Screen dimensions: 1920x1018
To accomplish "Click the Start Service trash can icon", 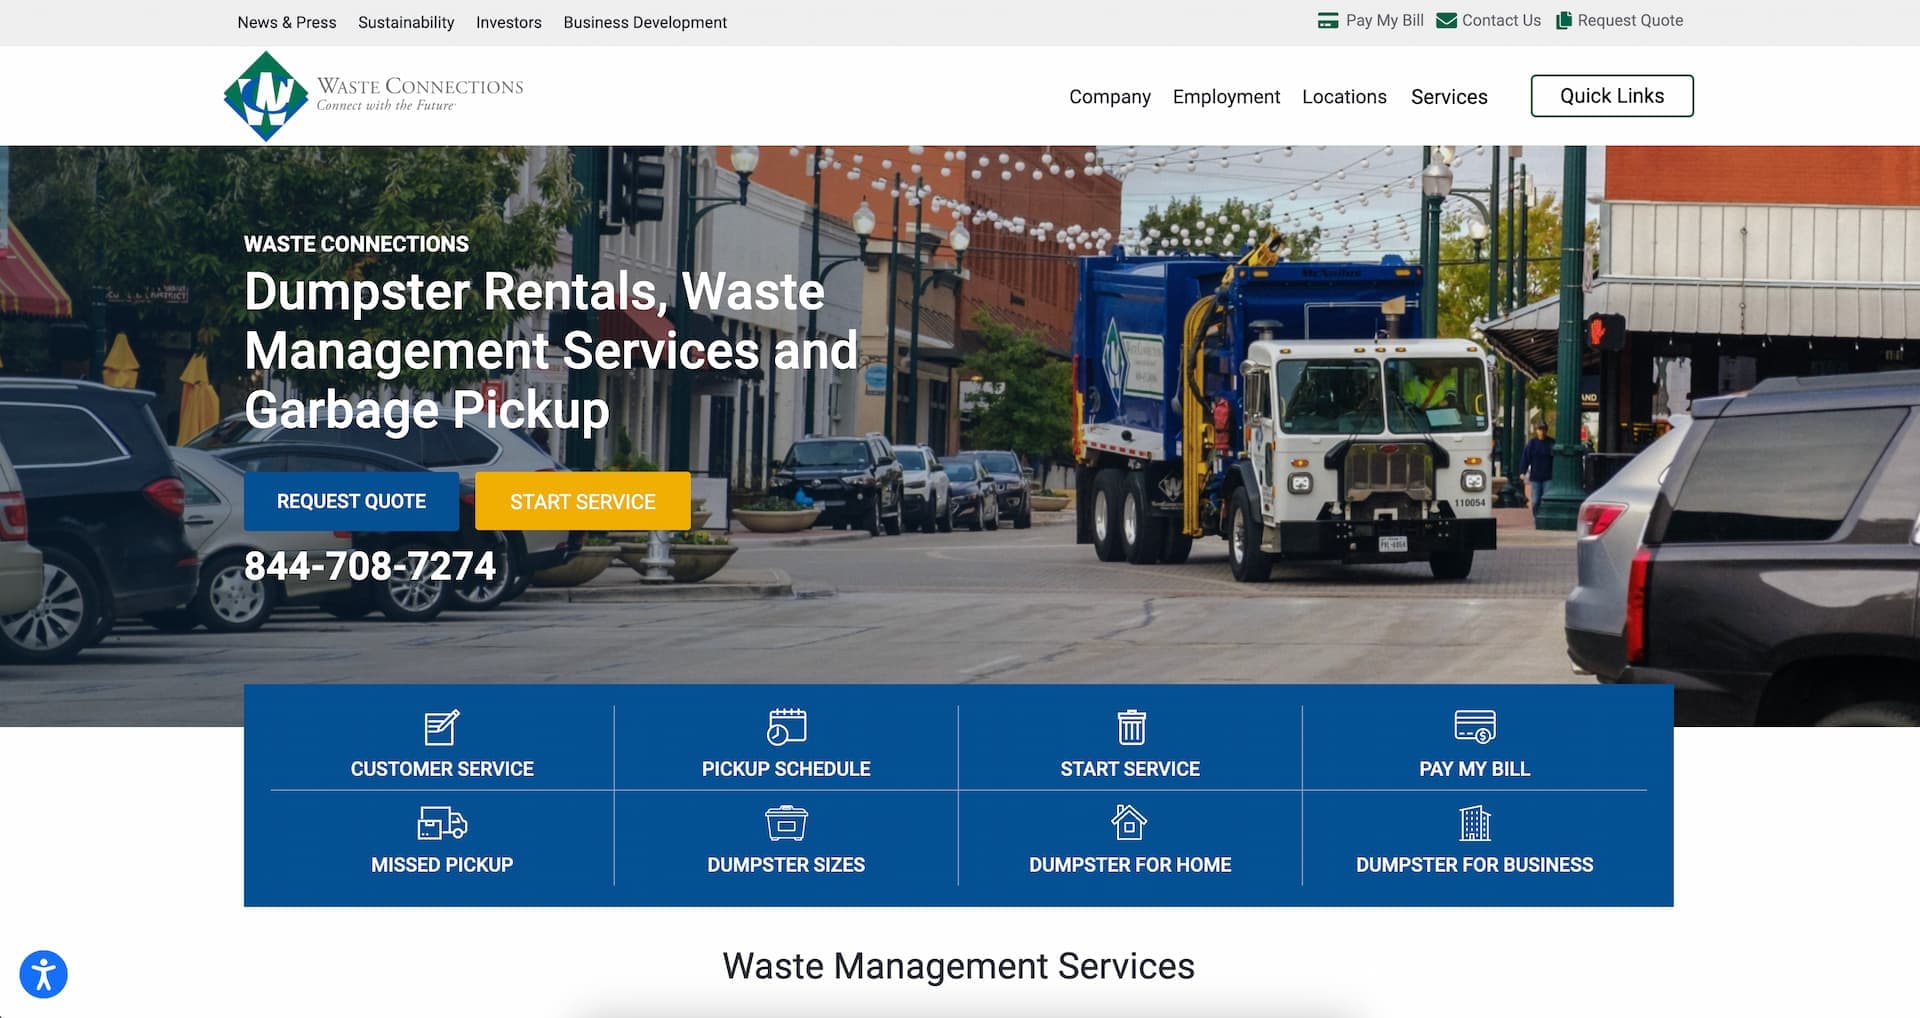I will click(1131, 727).
